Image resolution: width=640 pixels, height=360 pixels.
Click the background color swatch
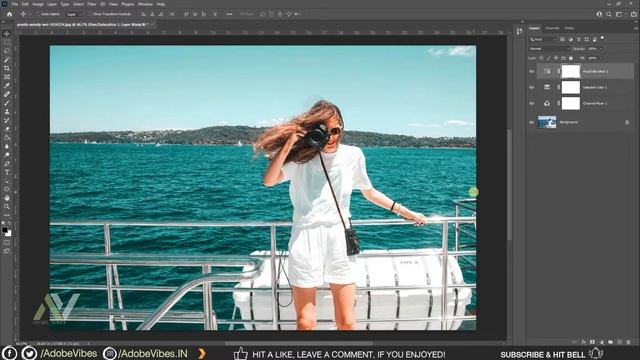[9, 233]
